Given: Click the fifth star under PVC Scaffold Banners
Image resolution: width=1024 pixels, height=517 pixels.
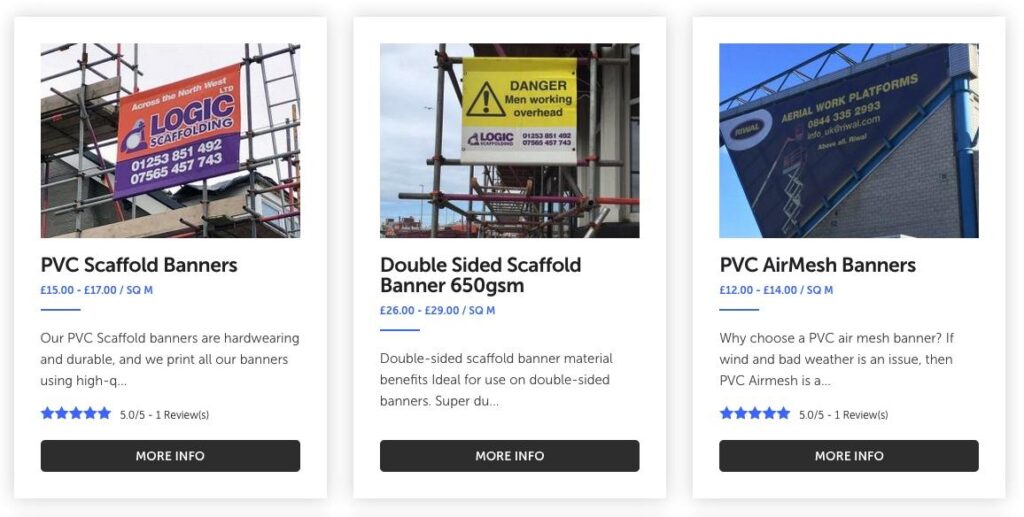Looking at the screenshot, I should tap(104, 413).
